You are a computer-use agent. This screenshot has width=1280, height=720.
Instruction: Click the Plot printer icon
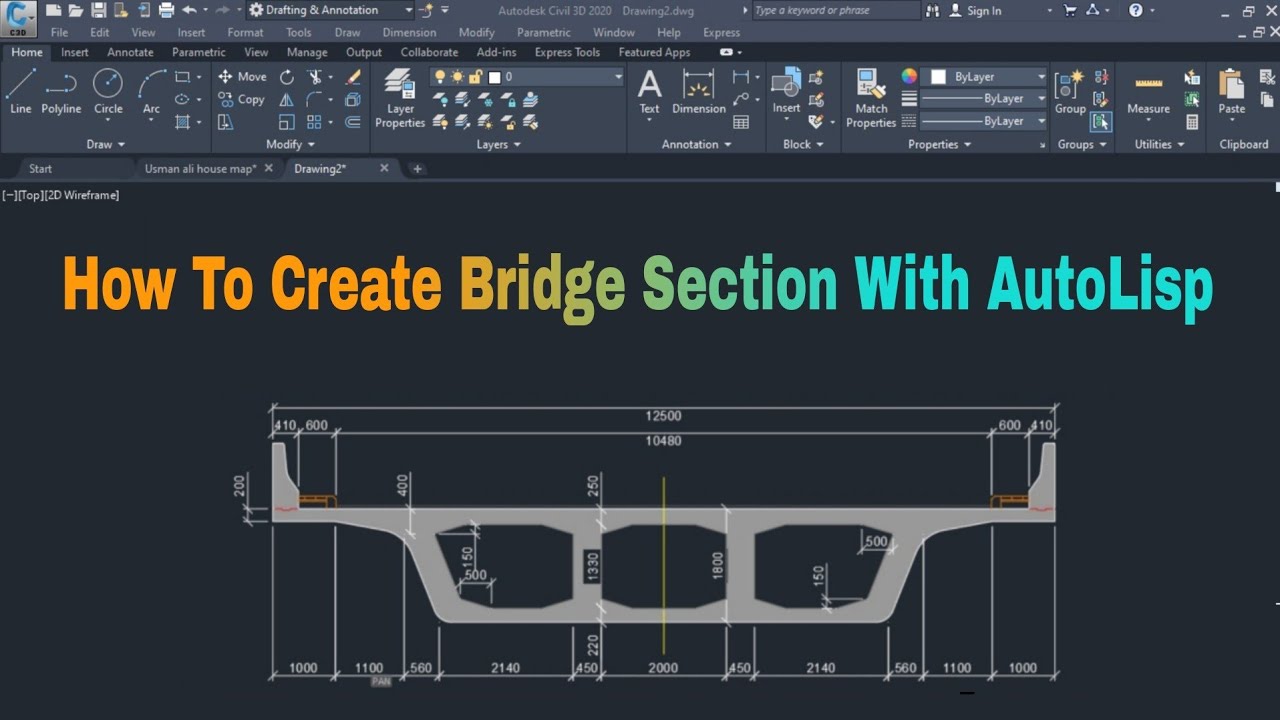pos(166,10)
